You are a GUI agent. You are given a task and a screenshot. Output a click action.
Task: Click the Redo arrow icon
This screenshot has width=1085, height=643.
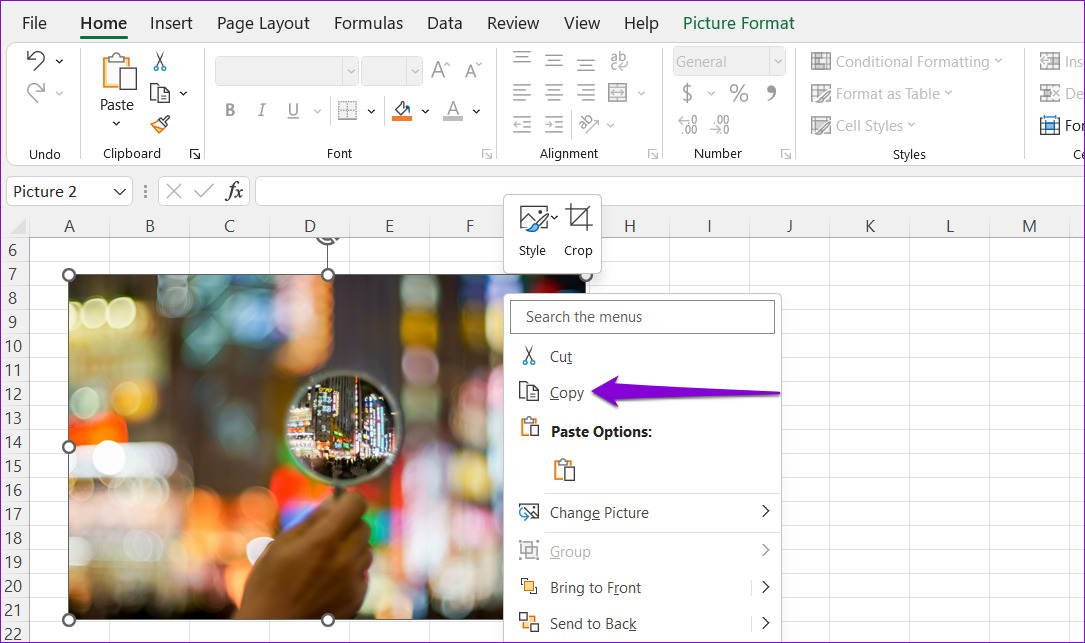35,92
